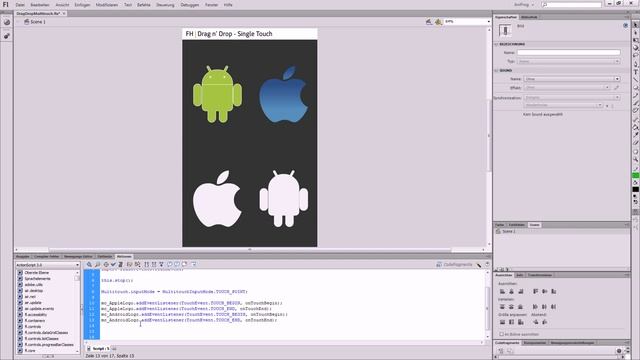
Task: Collapse the BEZEICHNUNG section
Action: (496, 44)
